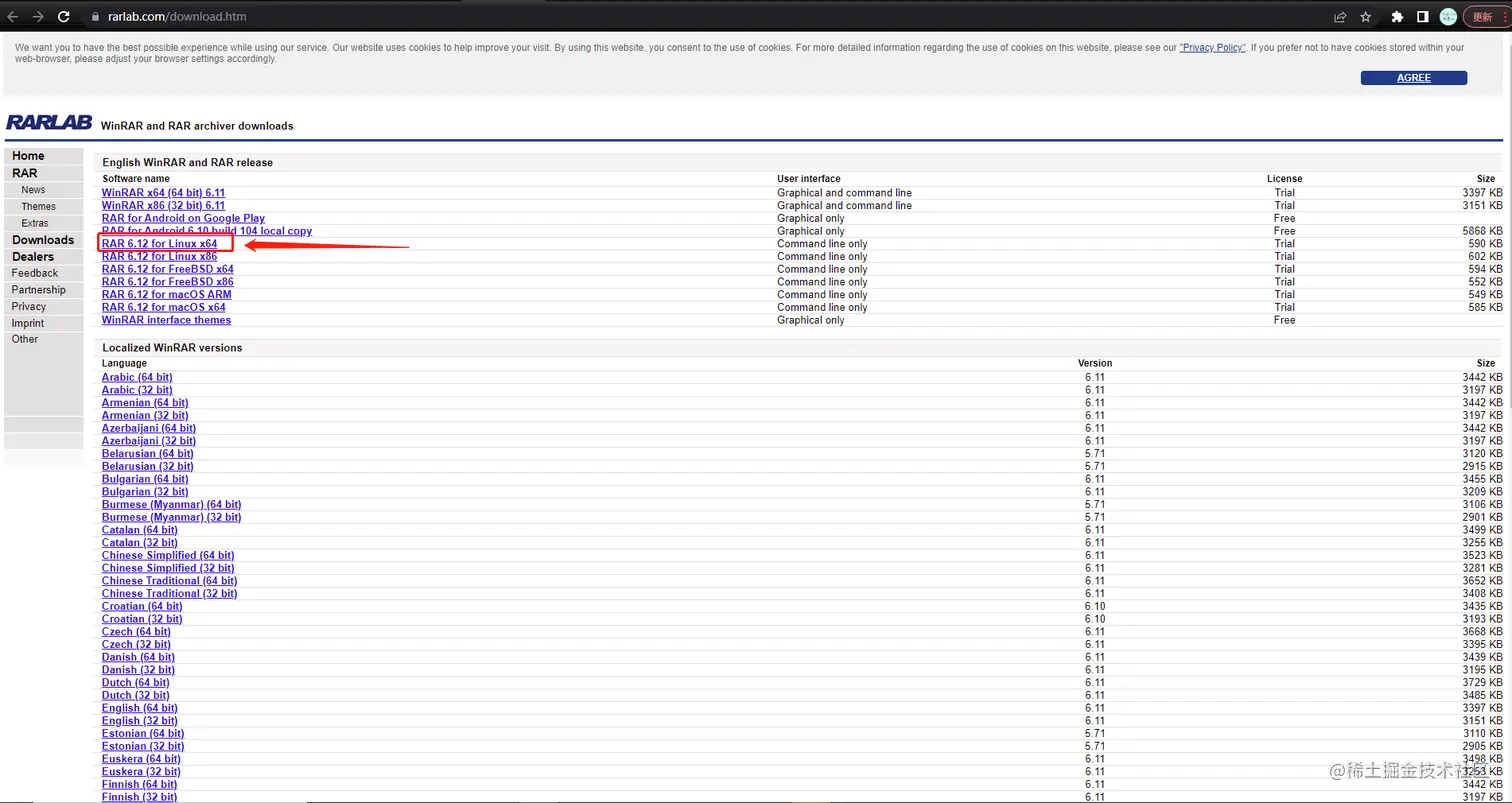
Task: Click the 'Localized WinRAR versions' heading
Action: [x=172, y=348]
